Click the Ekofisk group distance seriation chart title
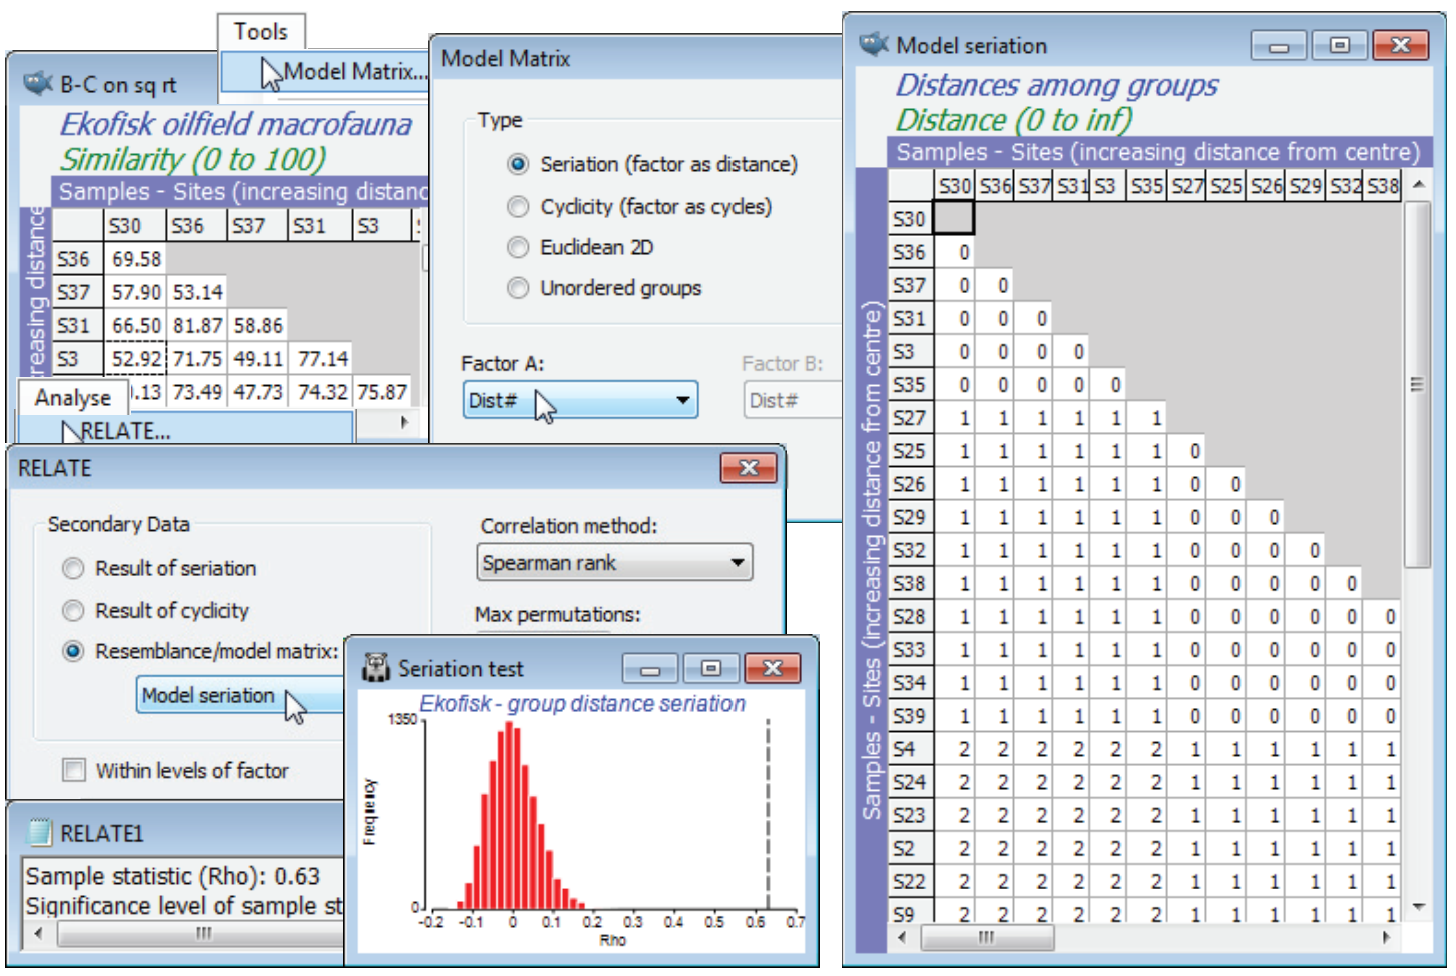The height and width of the screenshot is (976, 1456). click(x=582, y=703)
